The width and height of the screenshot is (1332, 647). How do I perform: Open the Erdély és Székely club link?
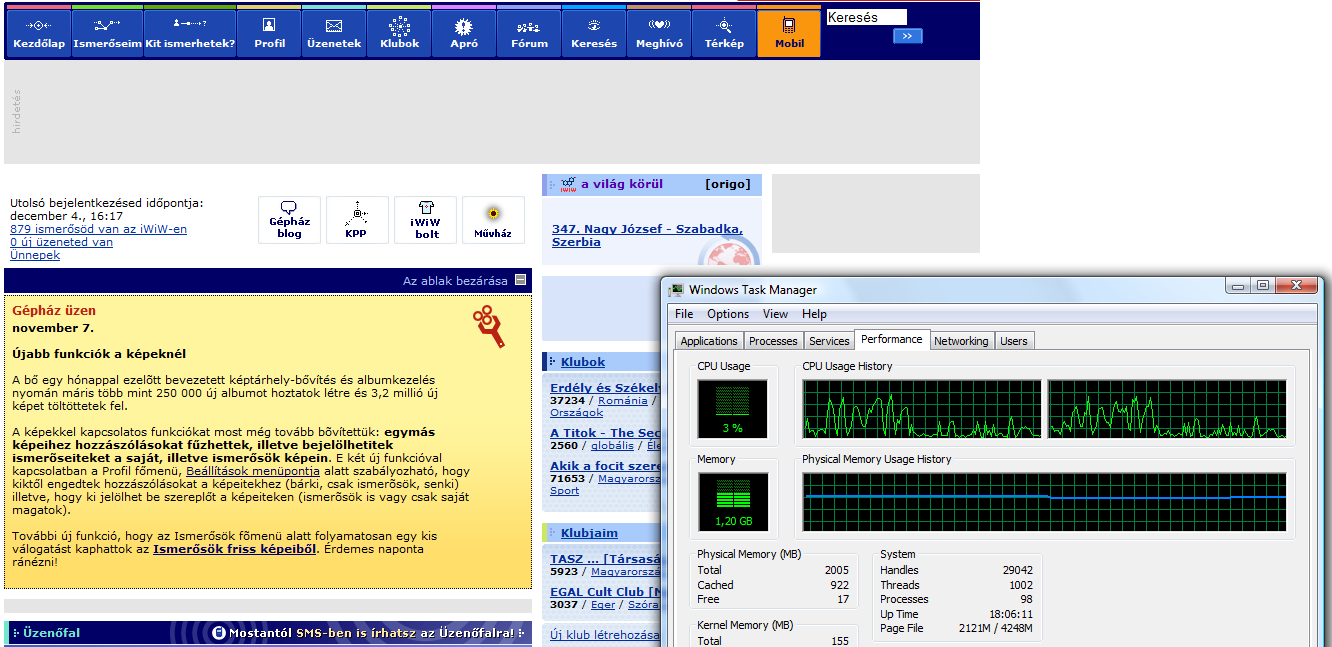click(606, 387)
